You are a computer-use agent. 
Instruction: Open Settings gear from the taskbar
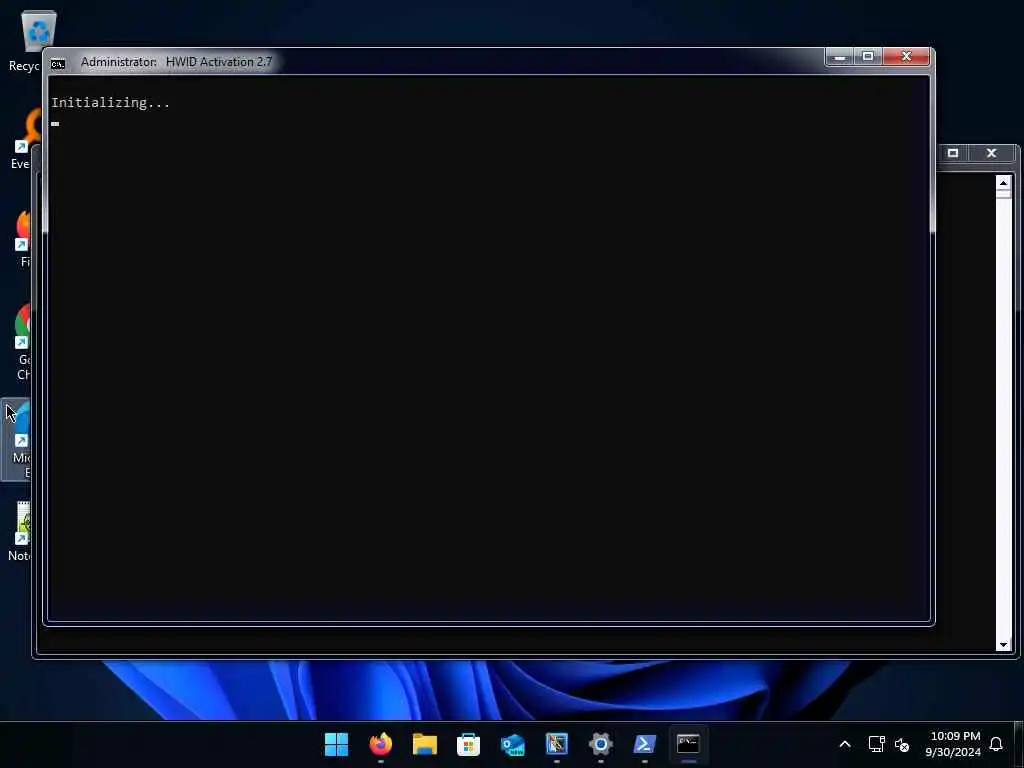point(600,744)
